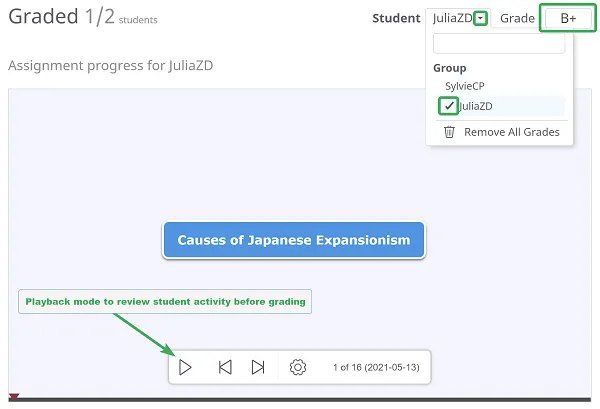The image size is (600, 409).
Task: Skip forward to next activity frame
Action: 258,367
